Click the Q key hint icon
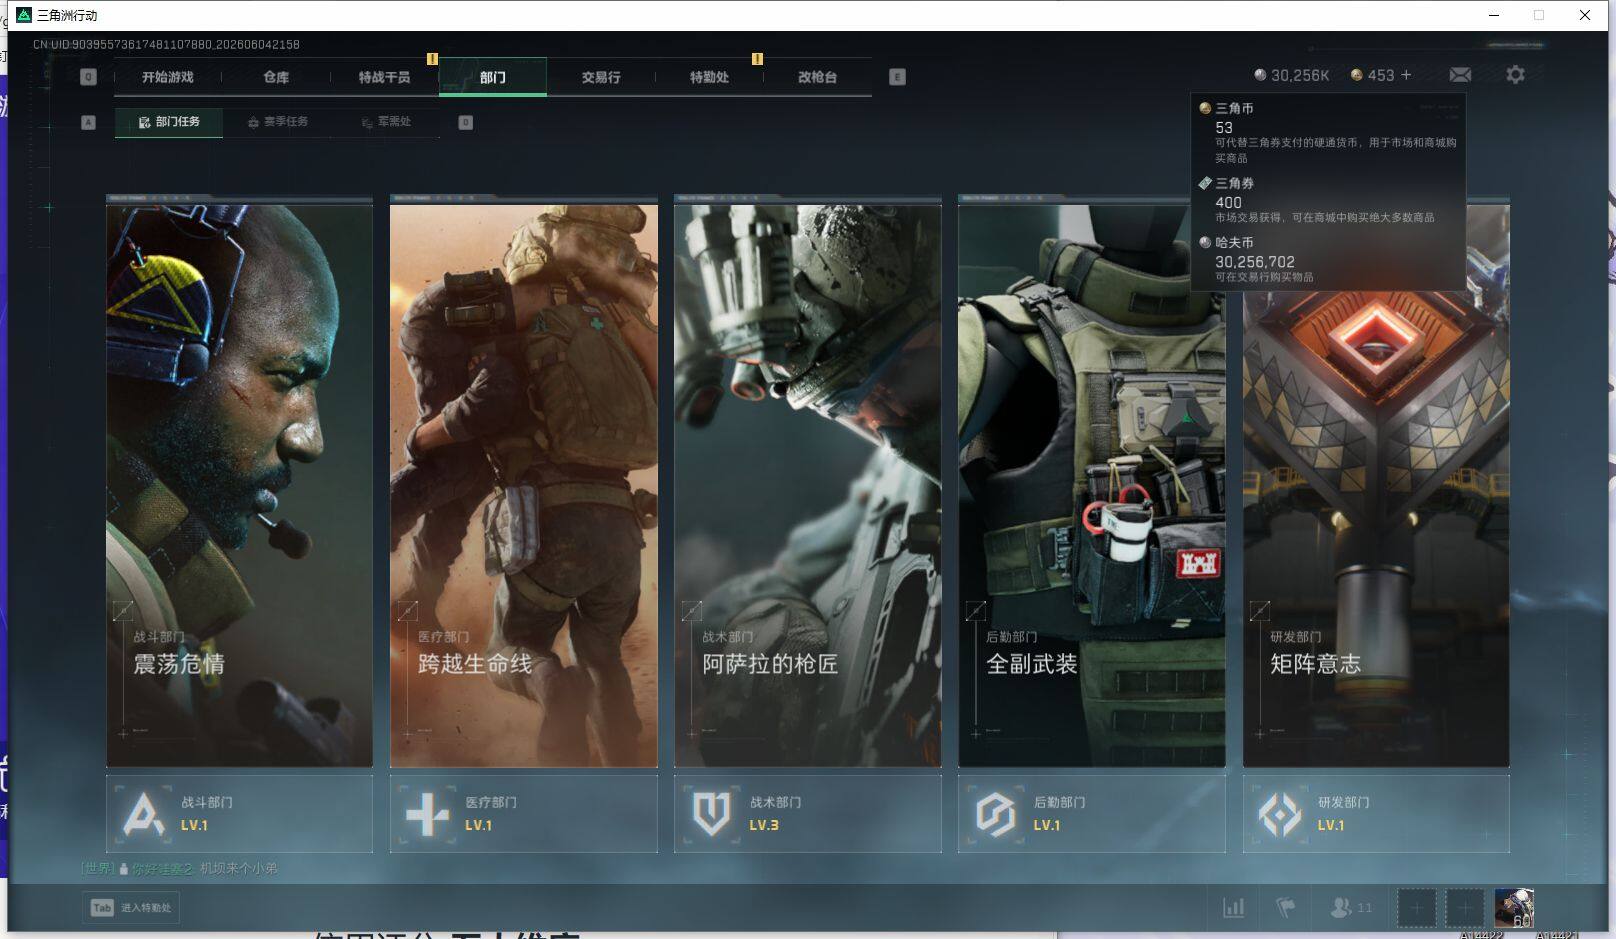Screen dimensions: 1616x939 point(88,77)
